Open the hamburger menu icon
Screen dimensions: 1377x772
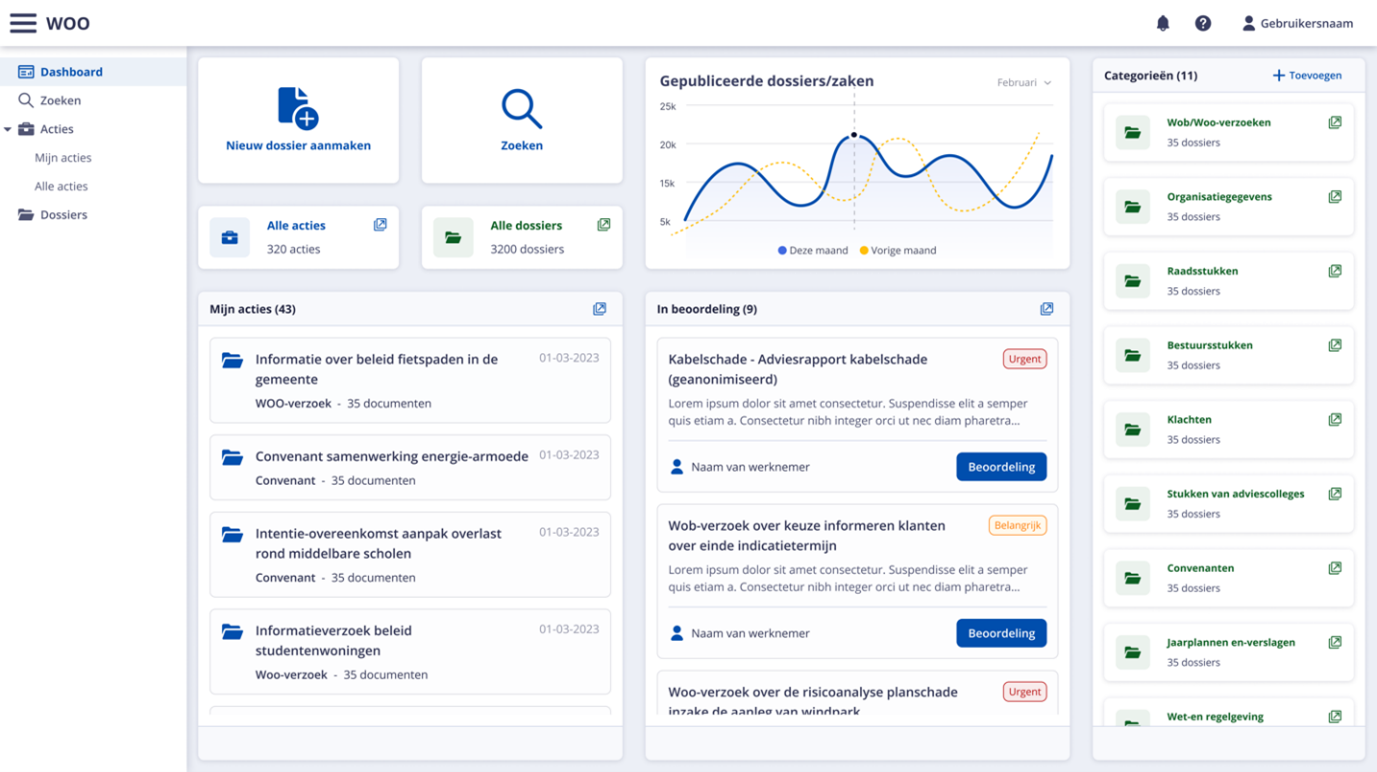click(x=23, y=23)
